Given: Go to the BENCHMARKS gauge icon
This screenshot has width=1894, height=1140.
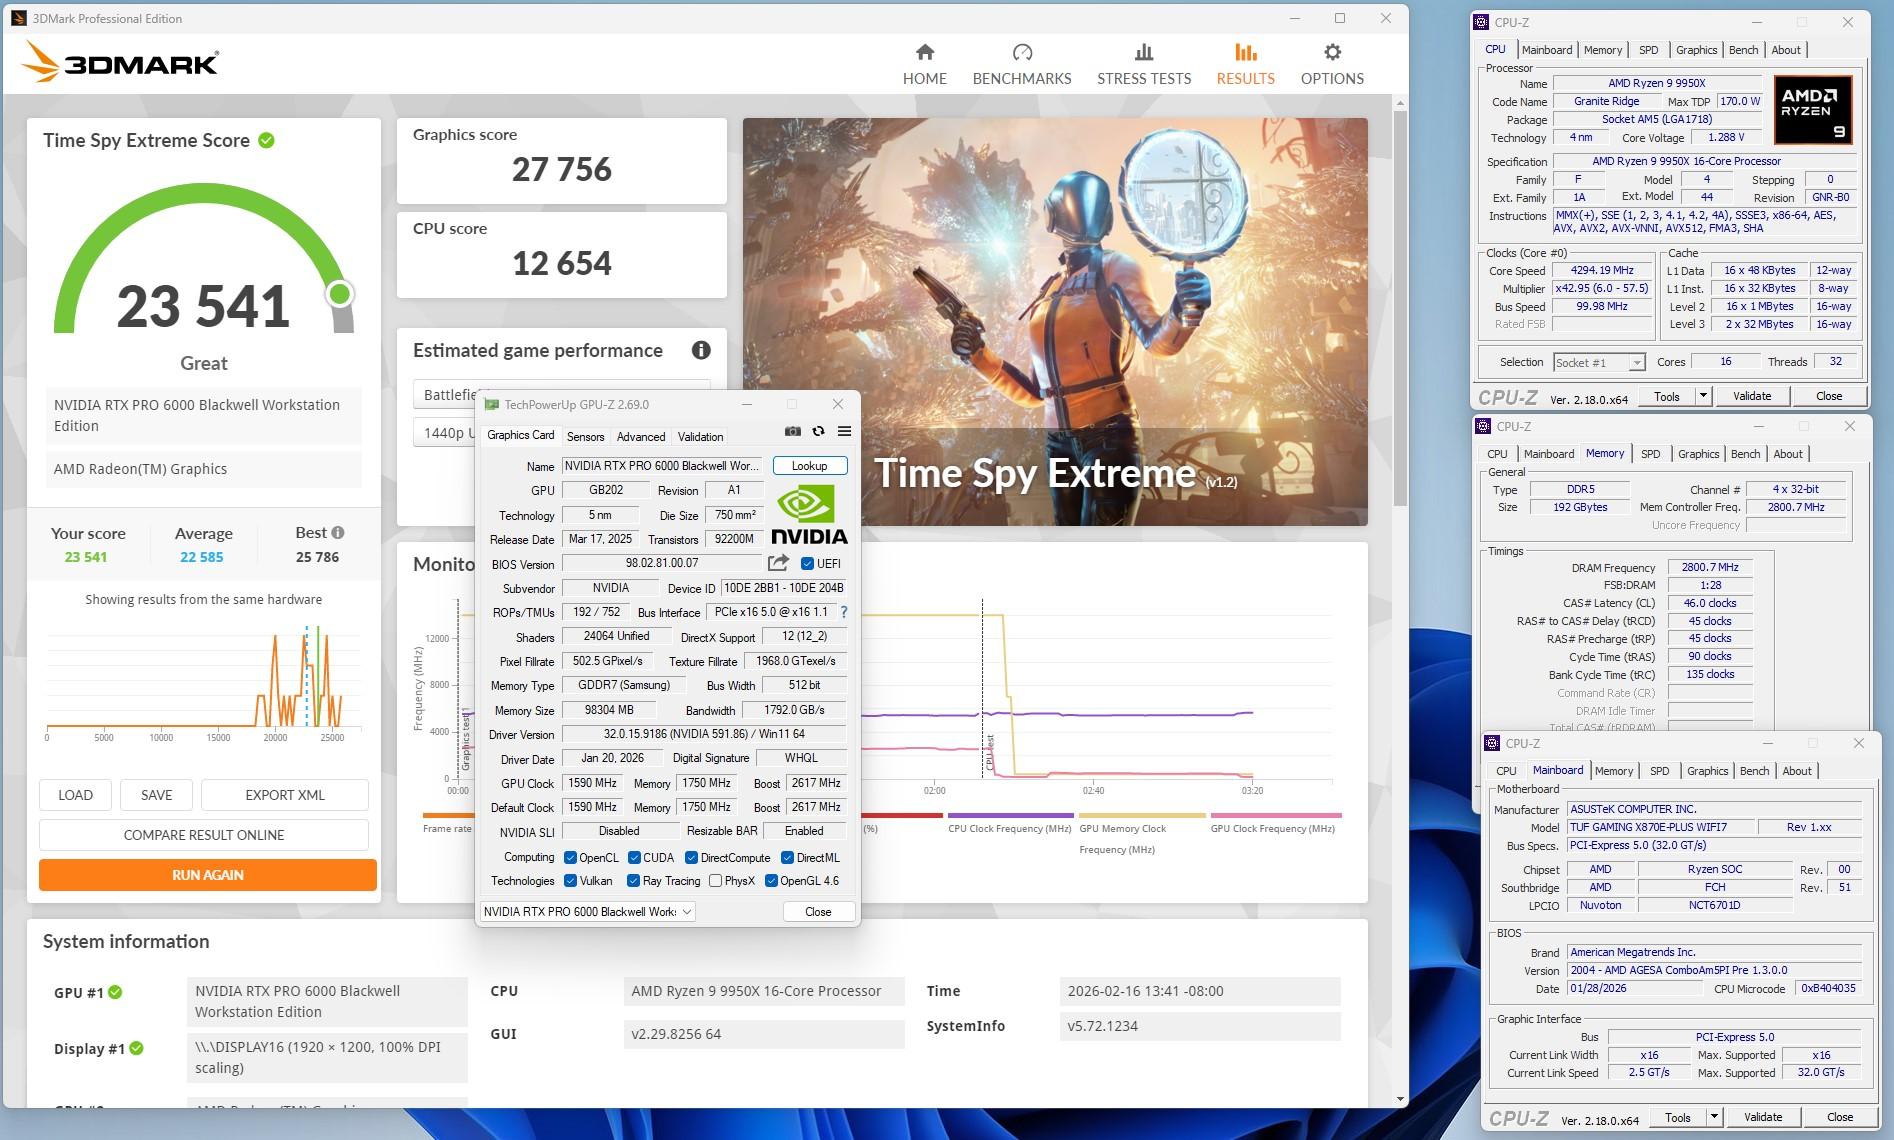Looking at the screenshot, I should (x=1021, y=53).
